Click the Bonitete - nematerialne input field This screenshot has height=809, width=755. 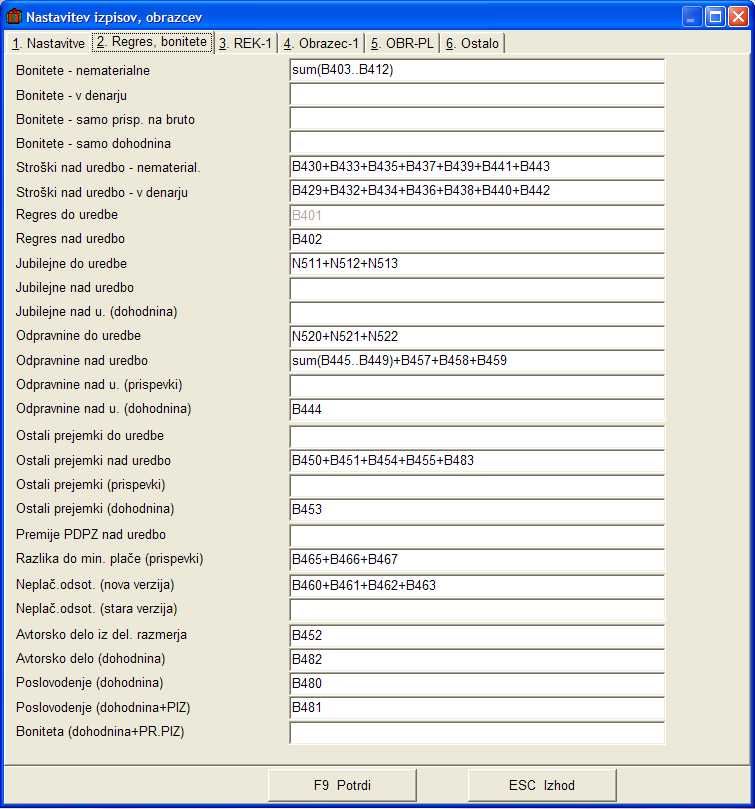[x=476, y=71]
